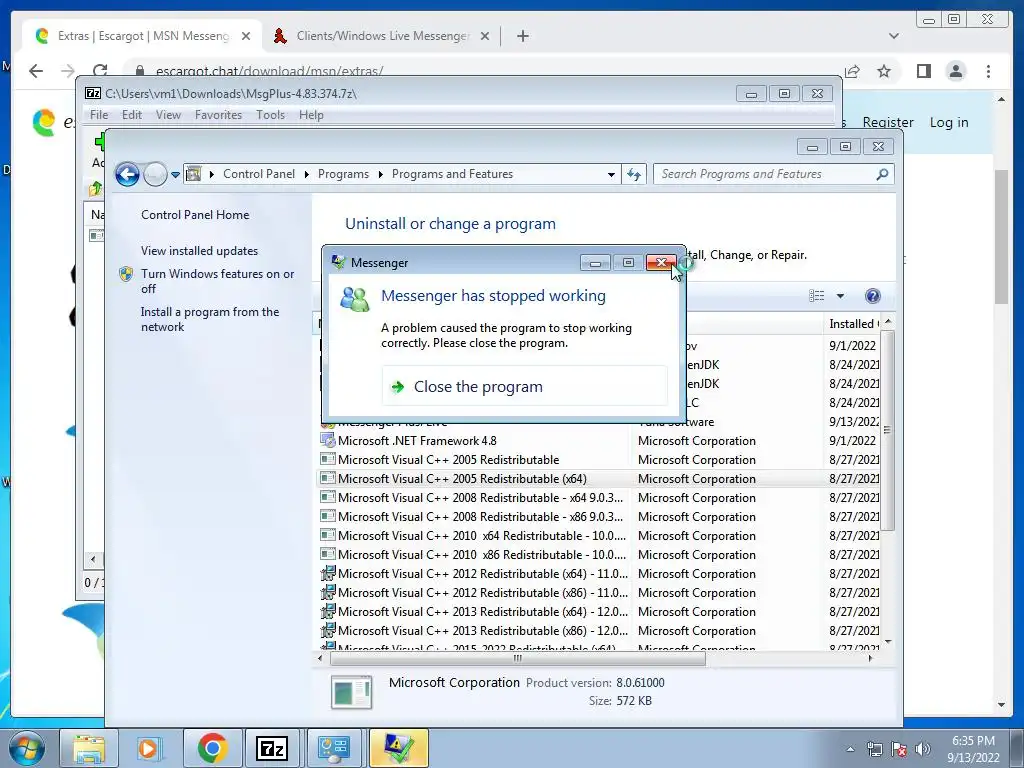Click Close the program in Messenger dialog
This screenshot has height=768, width=1024.
[x=524, y=387]
